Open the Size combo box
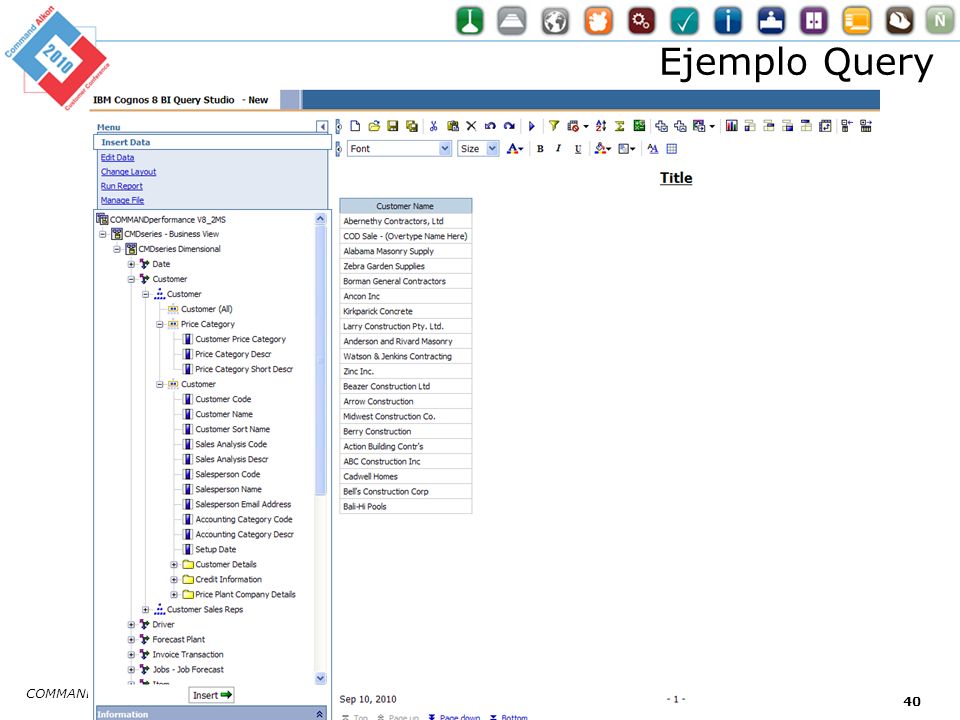This screenshot has height=720, width=960. pos(478,149)
